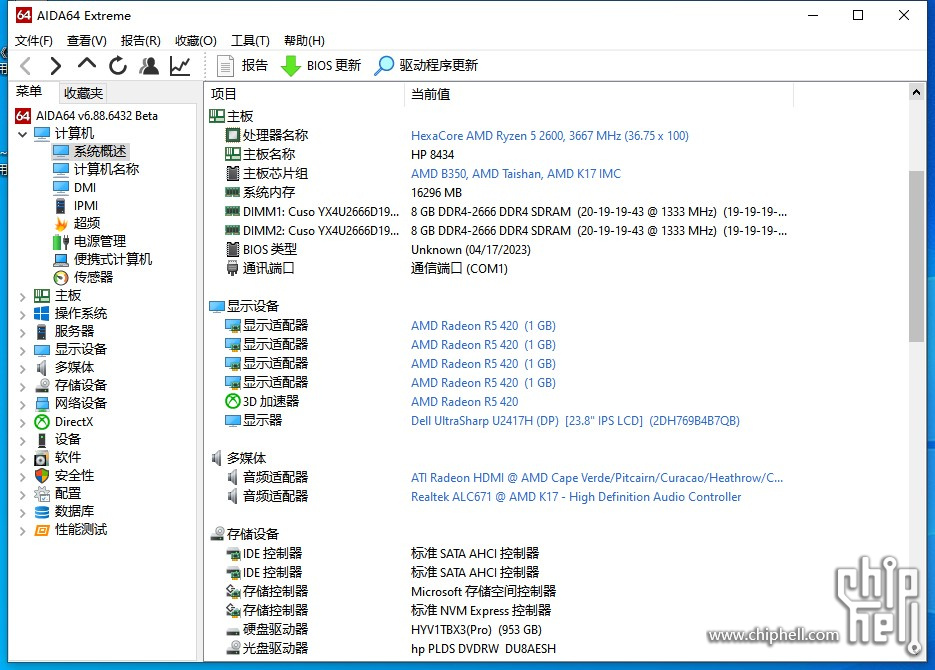Click the scrollbar up arrow
The width and height of the screenshot is (935, 670).
[x=916, y=92]
